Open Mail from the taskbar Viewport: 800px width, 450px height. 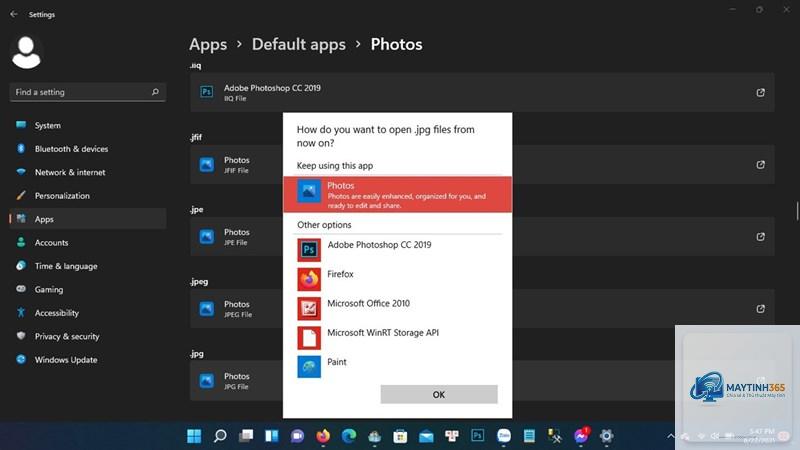click(x=426, y=436)
